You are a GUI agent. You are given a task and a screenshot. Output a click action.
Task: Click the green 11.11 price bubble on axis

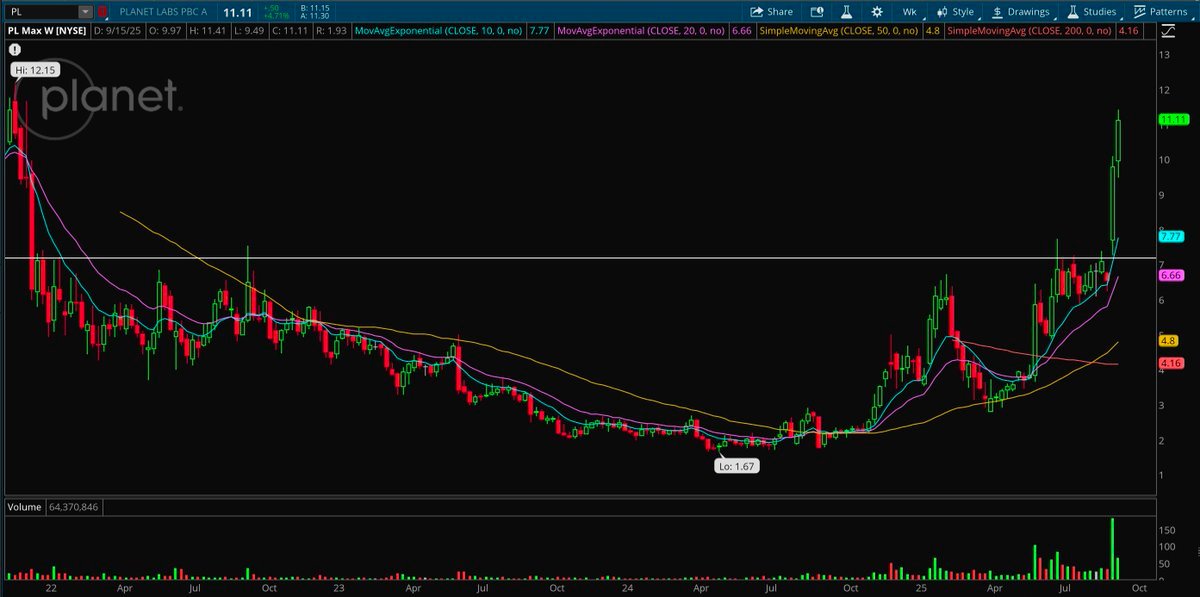click(1171, 120)
